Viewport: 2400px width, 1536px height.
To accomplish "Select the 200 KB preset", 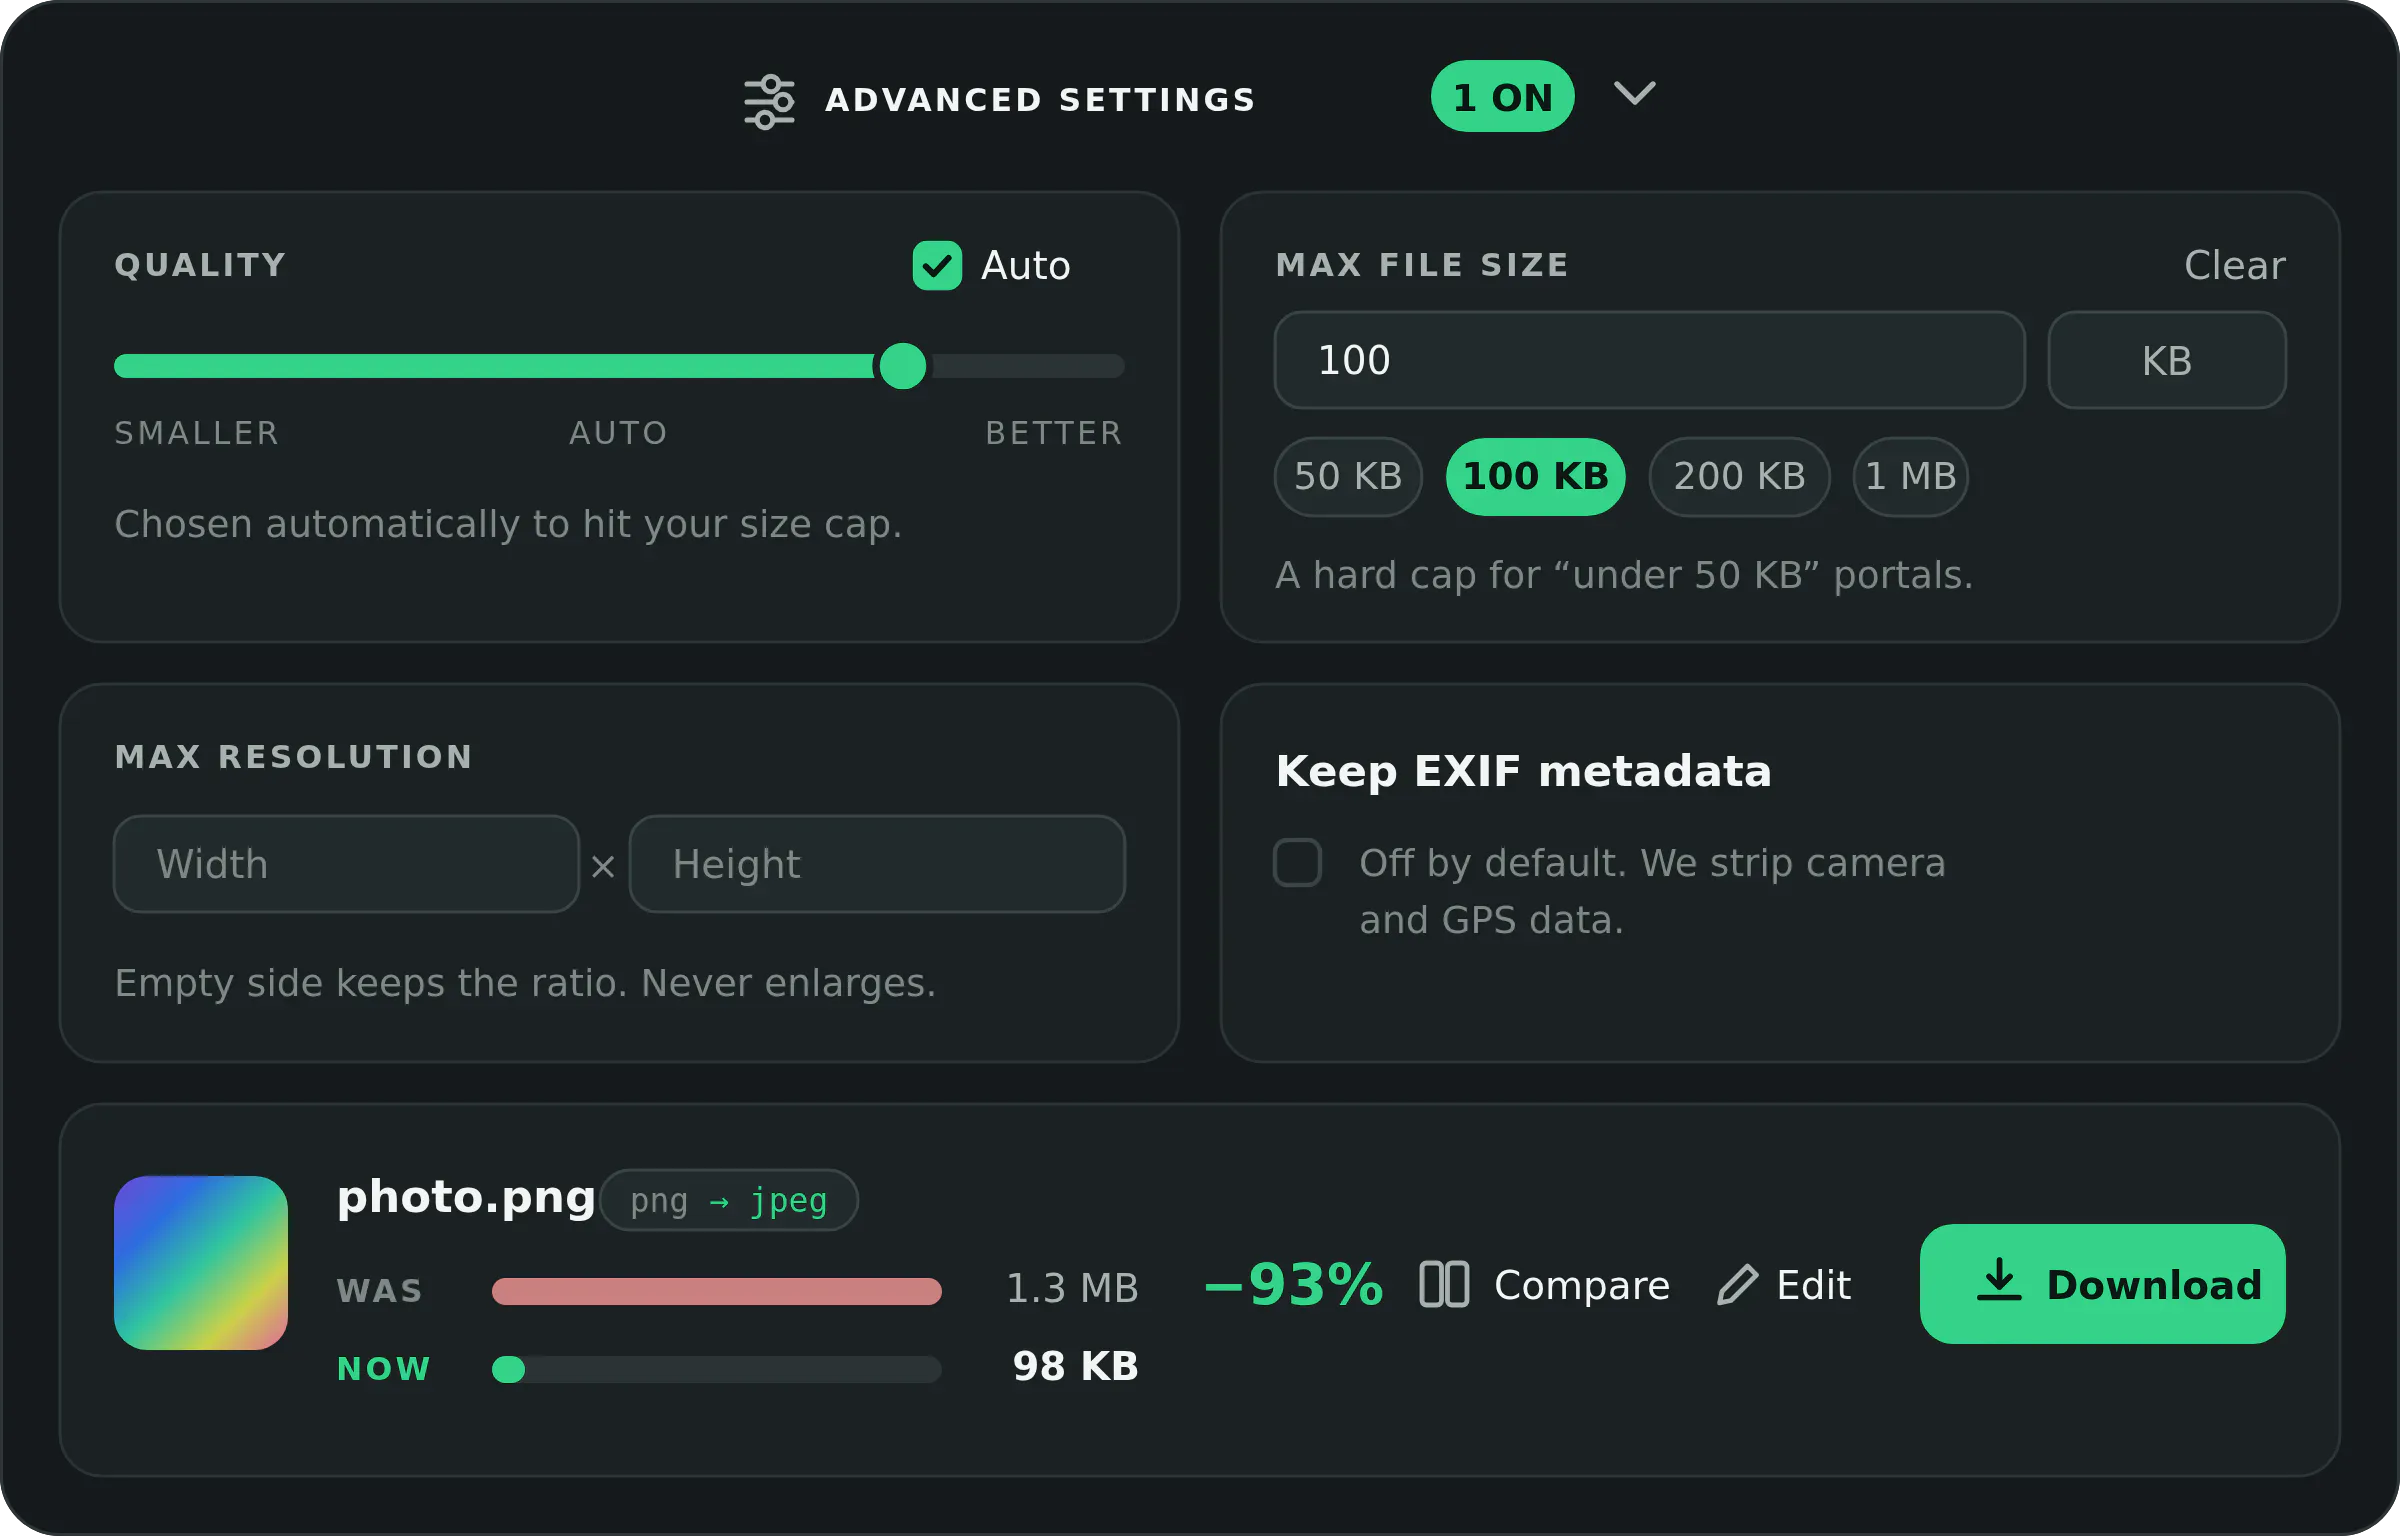I will tap(1739, 477).
